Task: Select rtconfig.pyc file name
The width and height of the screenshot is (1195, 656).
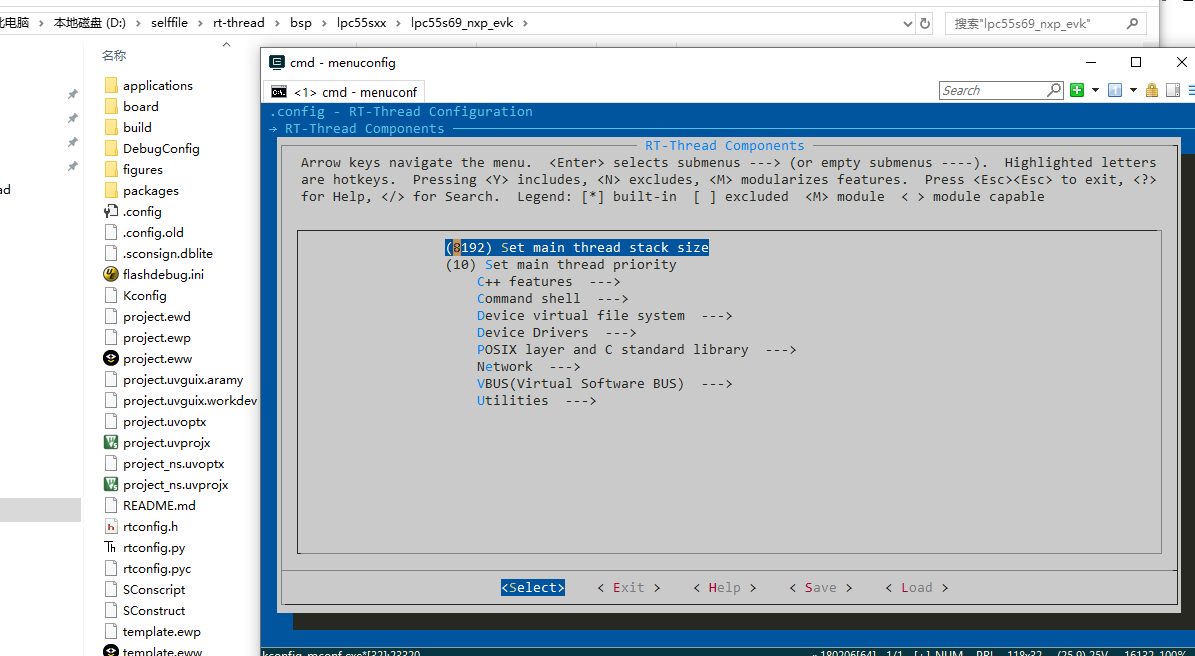Action: click(157, 568)
